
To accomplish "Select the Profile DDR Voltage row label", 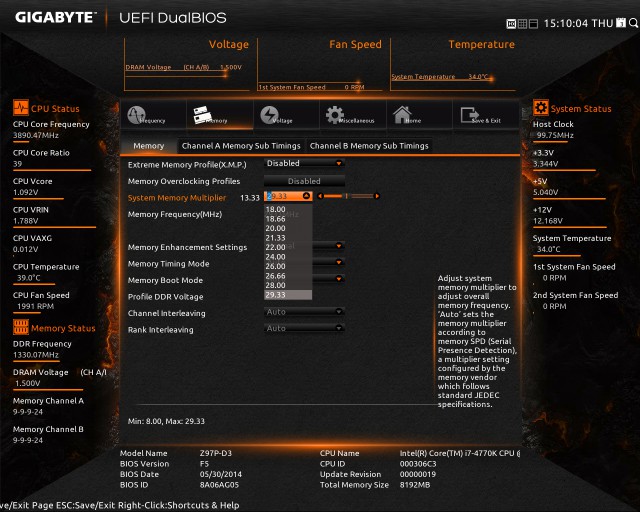I will [165, 297].
